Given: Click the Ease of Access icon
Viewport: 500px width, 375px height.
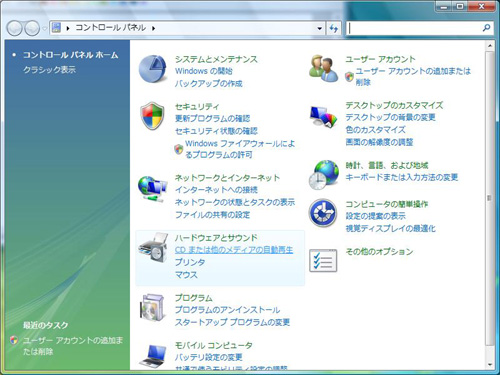Looking at the screenshot, I should coord(323,213).
